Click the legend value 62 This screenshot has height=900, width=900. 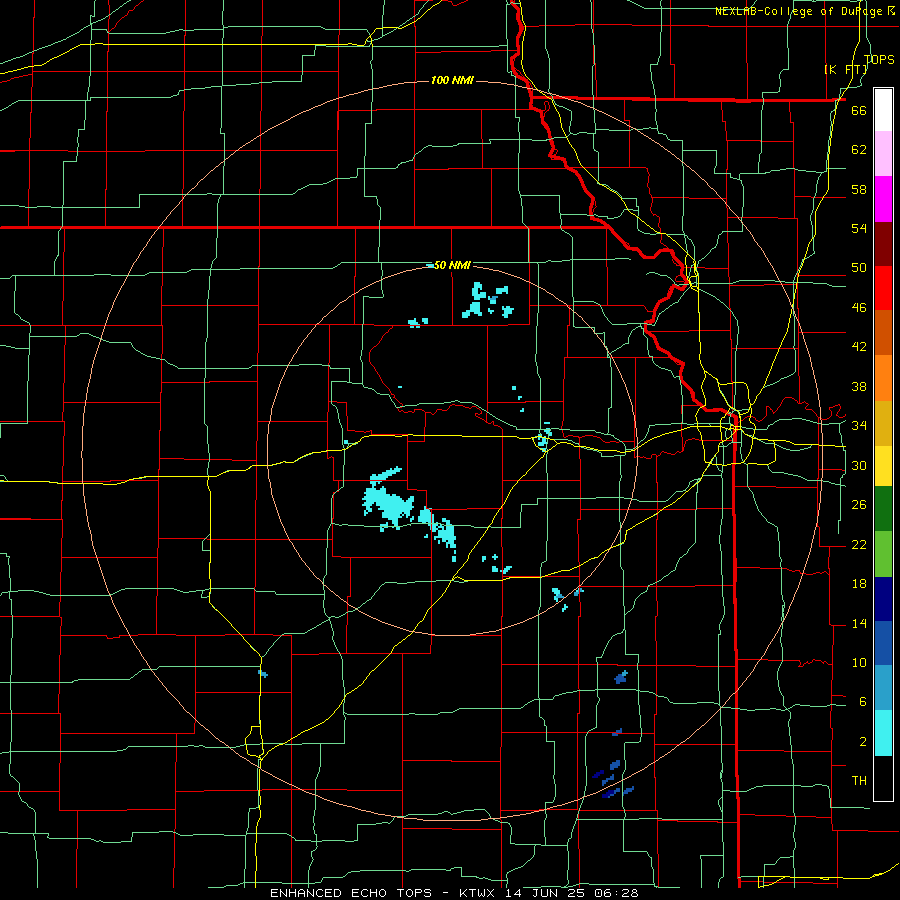(x=859, y=149)
